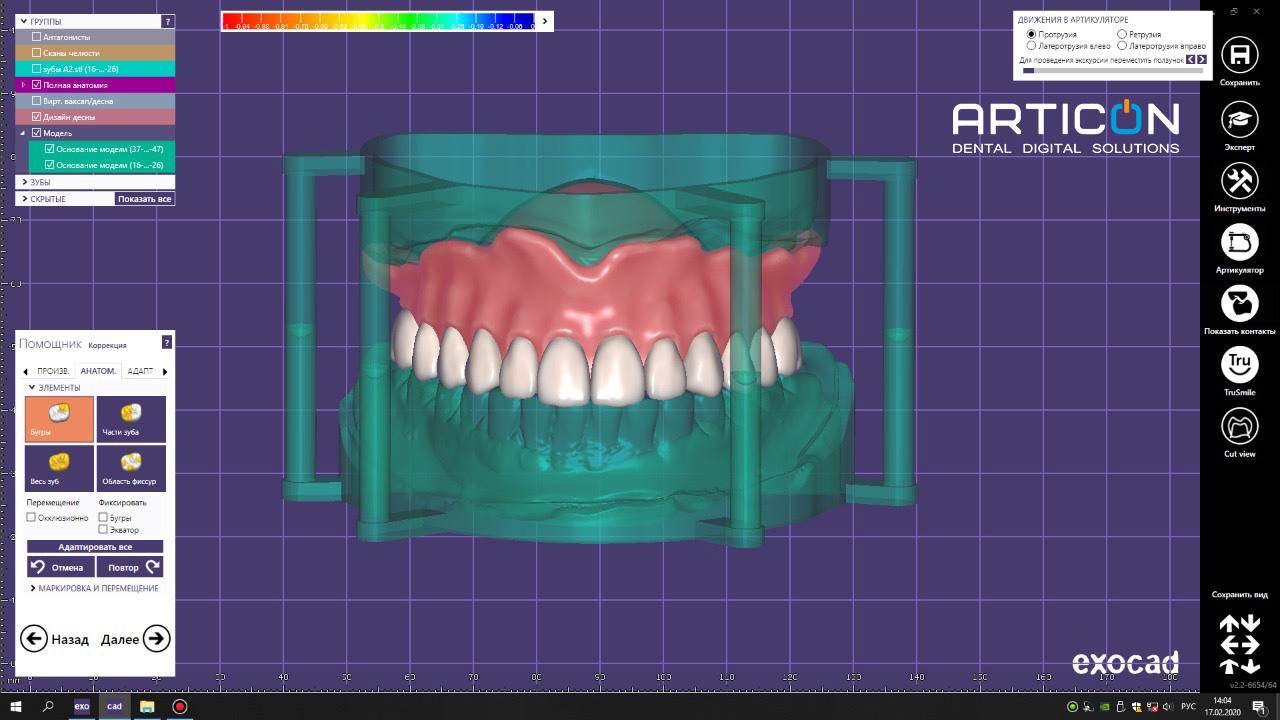The width and height of the screenshot is (1280, 720).
Task: Select Латеротрузия влево radio button
Action: click(1032, 46)
